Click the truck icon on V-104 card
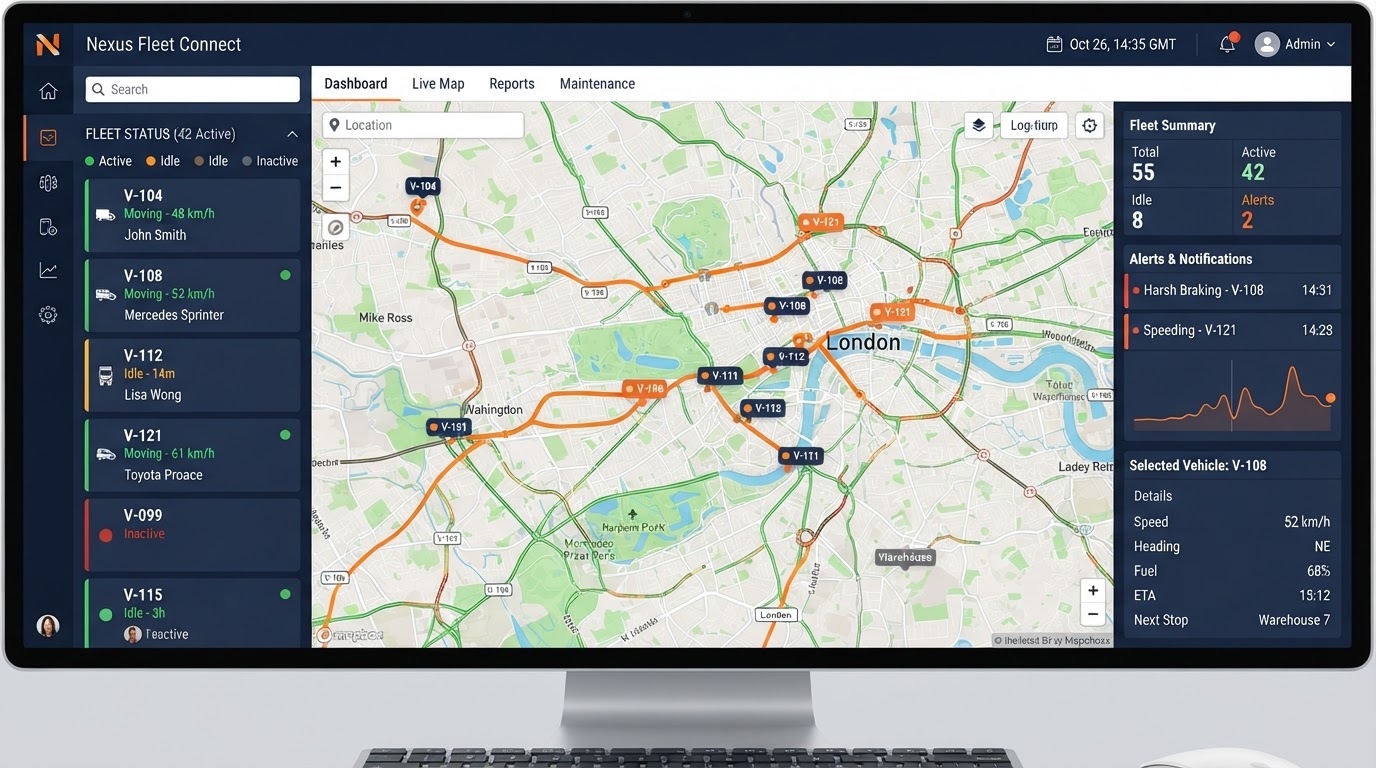This screenshot has width=1376, height=768. (x=105, y=215)
